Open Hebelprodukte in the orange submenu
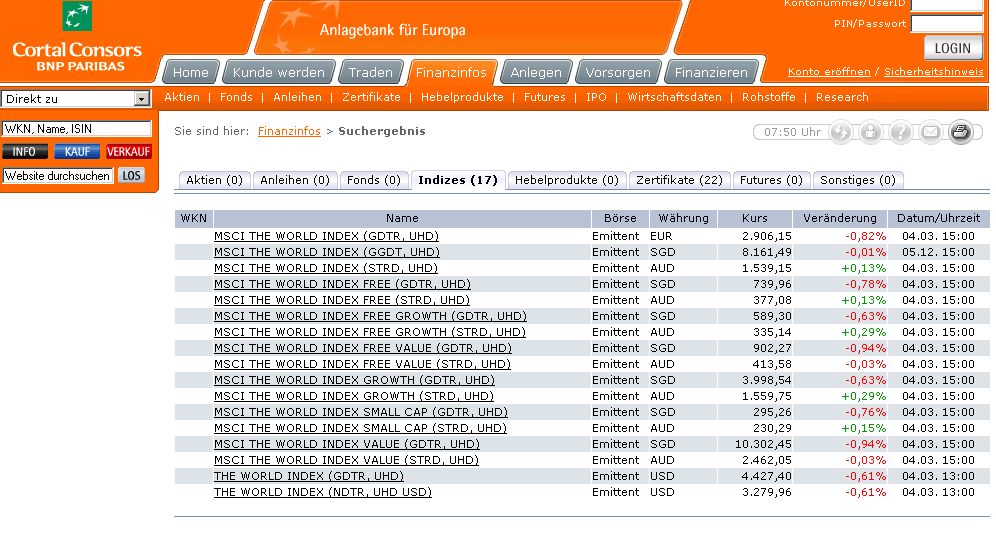 click(x=462, y=97)
